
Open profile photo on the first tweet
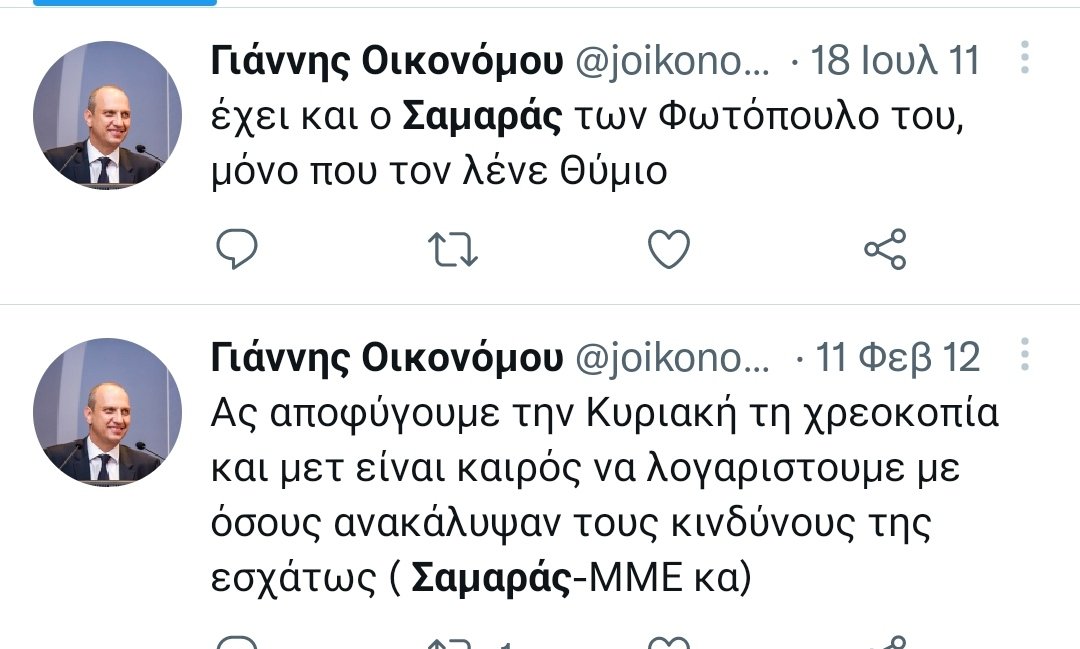tap(107, 115)
